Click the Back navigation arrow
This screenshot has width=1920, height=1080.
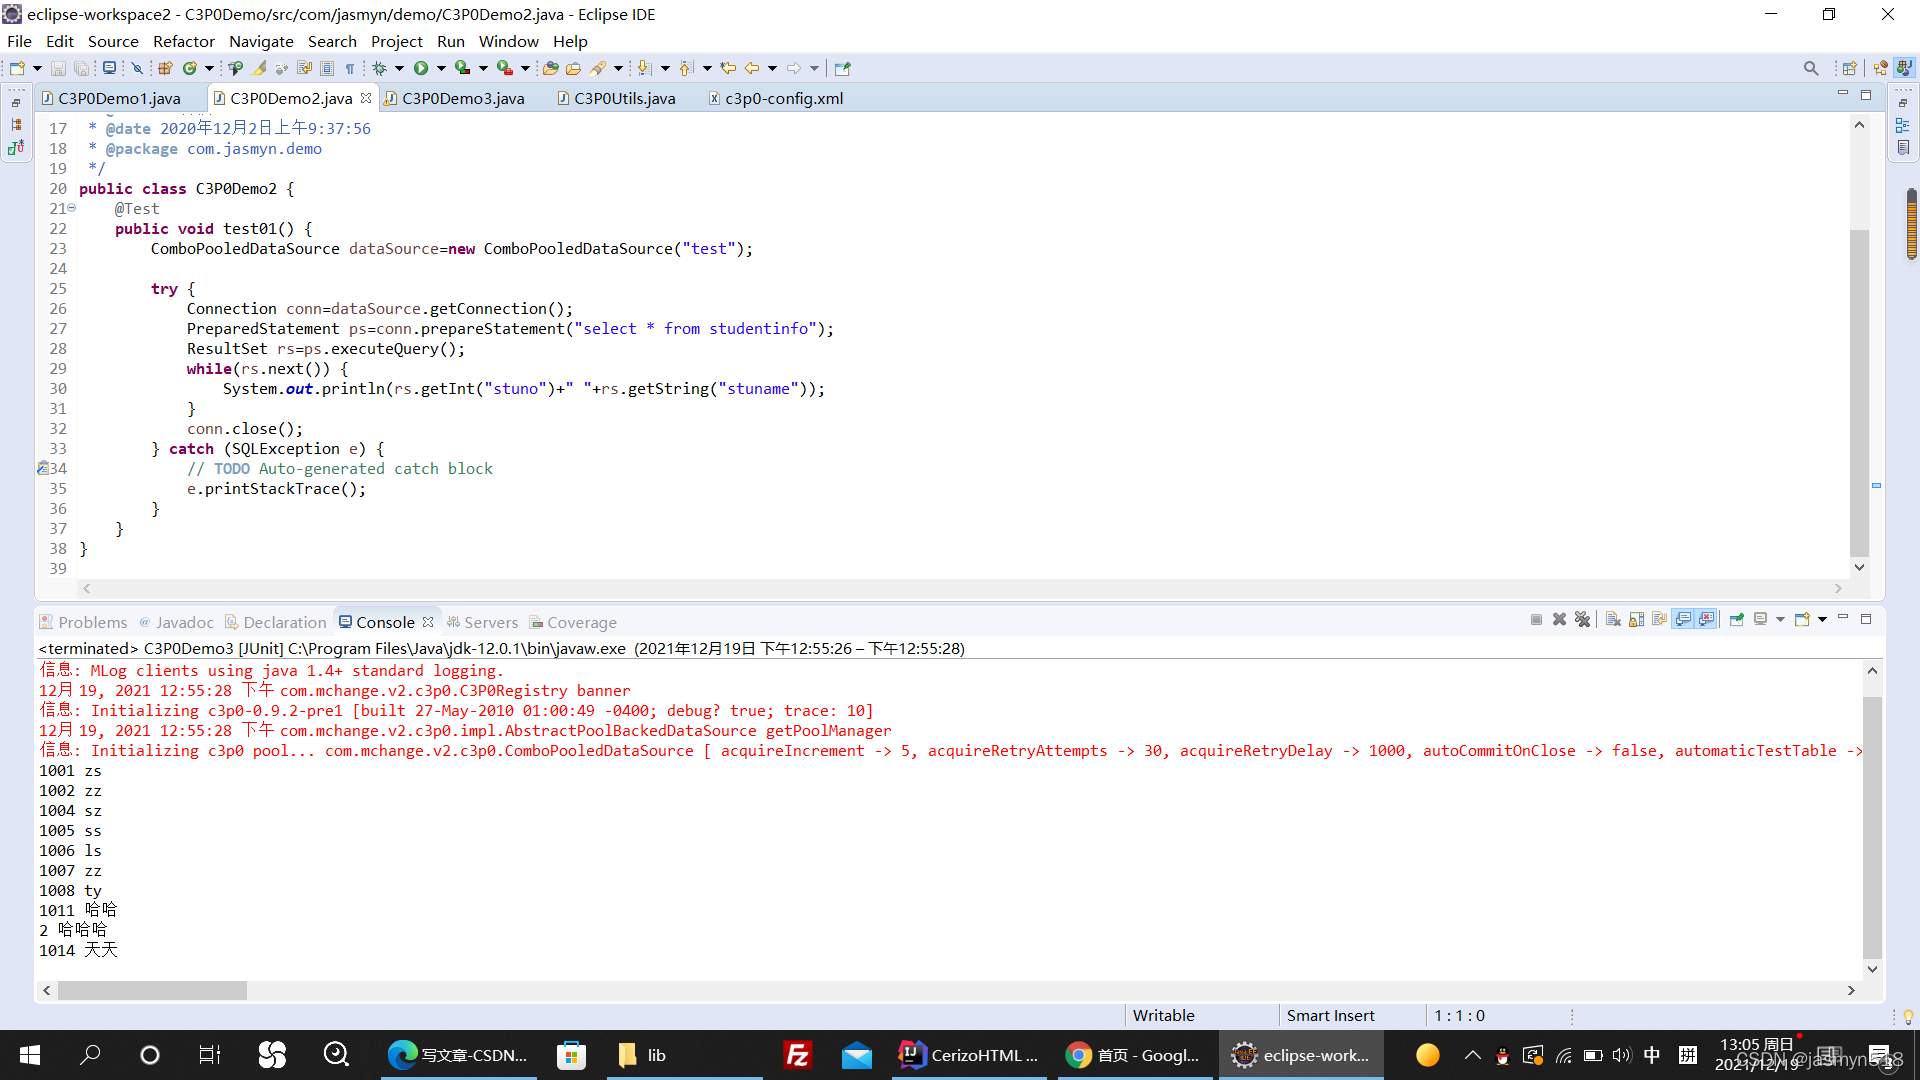[752, 68]
